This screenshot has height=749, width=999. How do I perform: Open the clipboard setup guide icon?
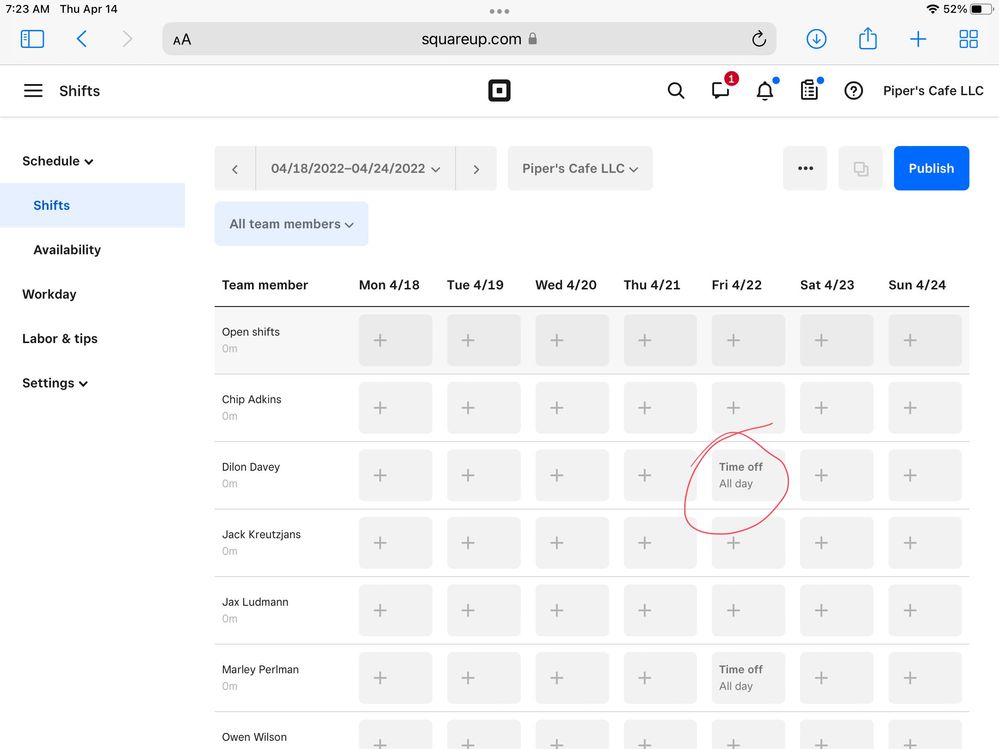[809, 91]
